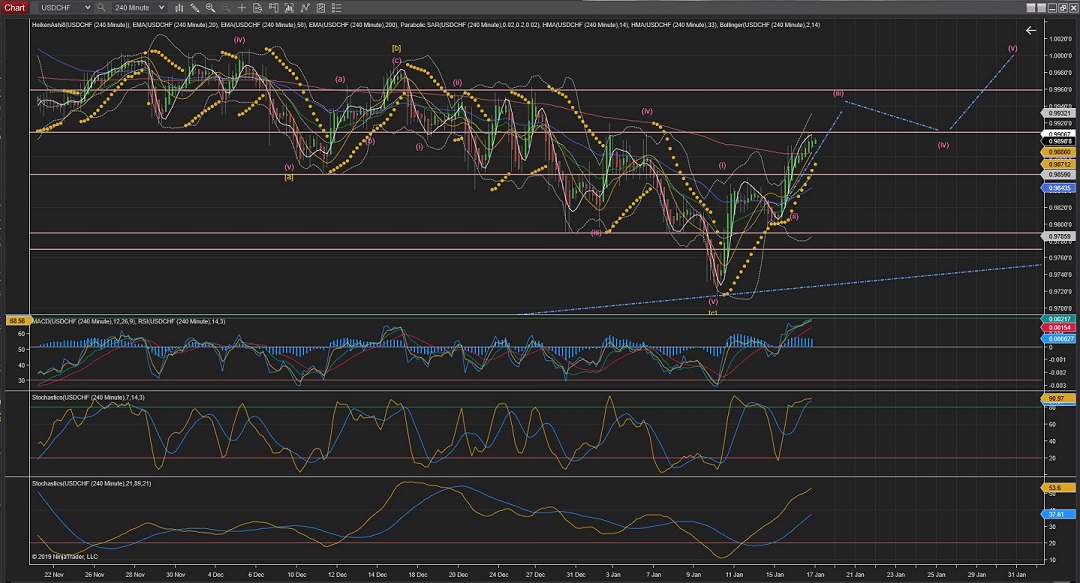Toggle the crosshair cursor tool
1080x583 pixels.
coord(242,8)
